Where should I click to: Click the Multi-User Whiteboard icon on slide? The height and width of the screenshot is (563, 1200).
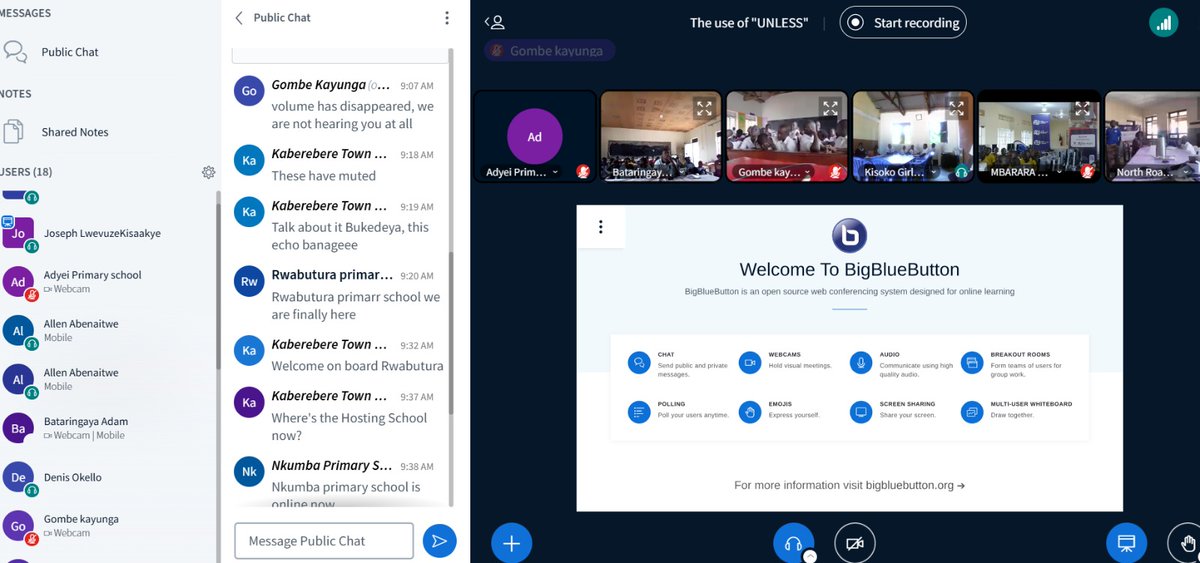[972, 411]
